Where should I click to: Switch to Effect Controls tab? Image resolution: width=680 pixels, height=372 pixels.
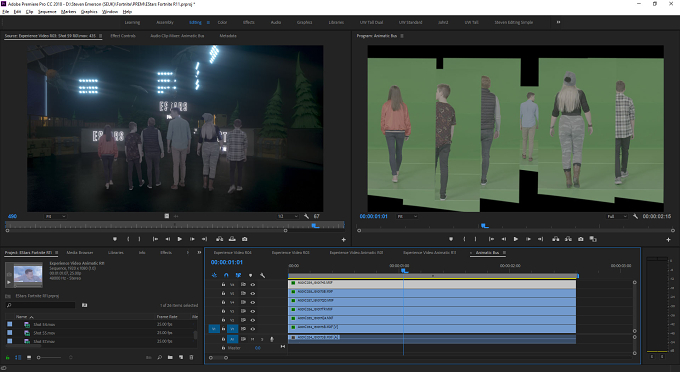click(123, 36)
